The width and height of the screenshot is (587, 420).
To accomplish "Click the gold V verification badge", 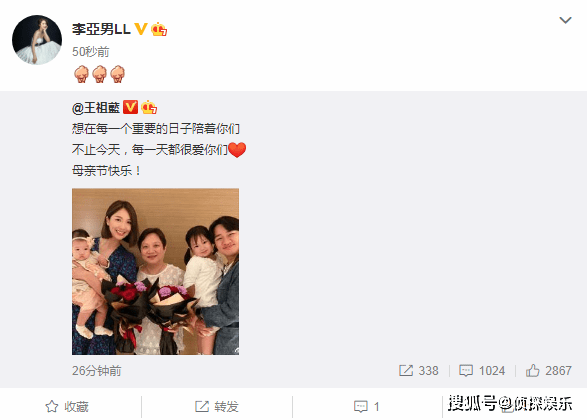I will pyautogui.click(x=140, y=29).
